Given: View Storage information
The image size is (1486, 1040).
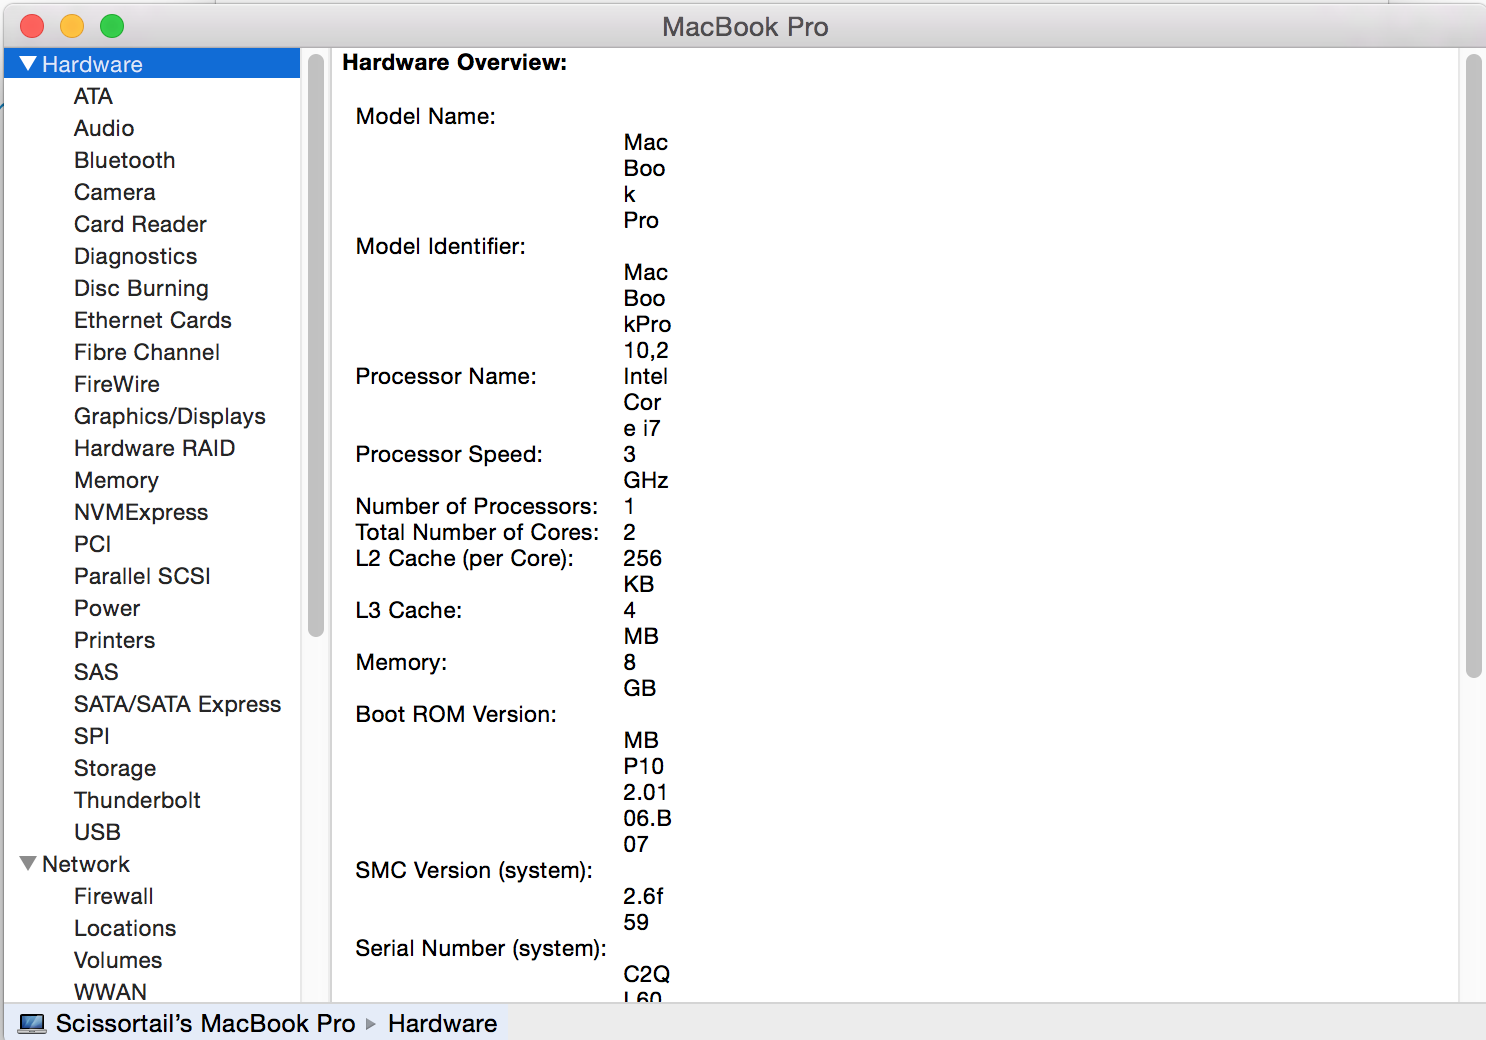Looking at the screenshot, I should [x=115, y=768].
